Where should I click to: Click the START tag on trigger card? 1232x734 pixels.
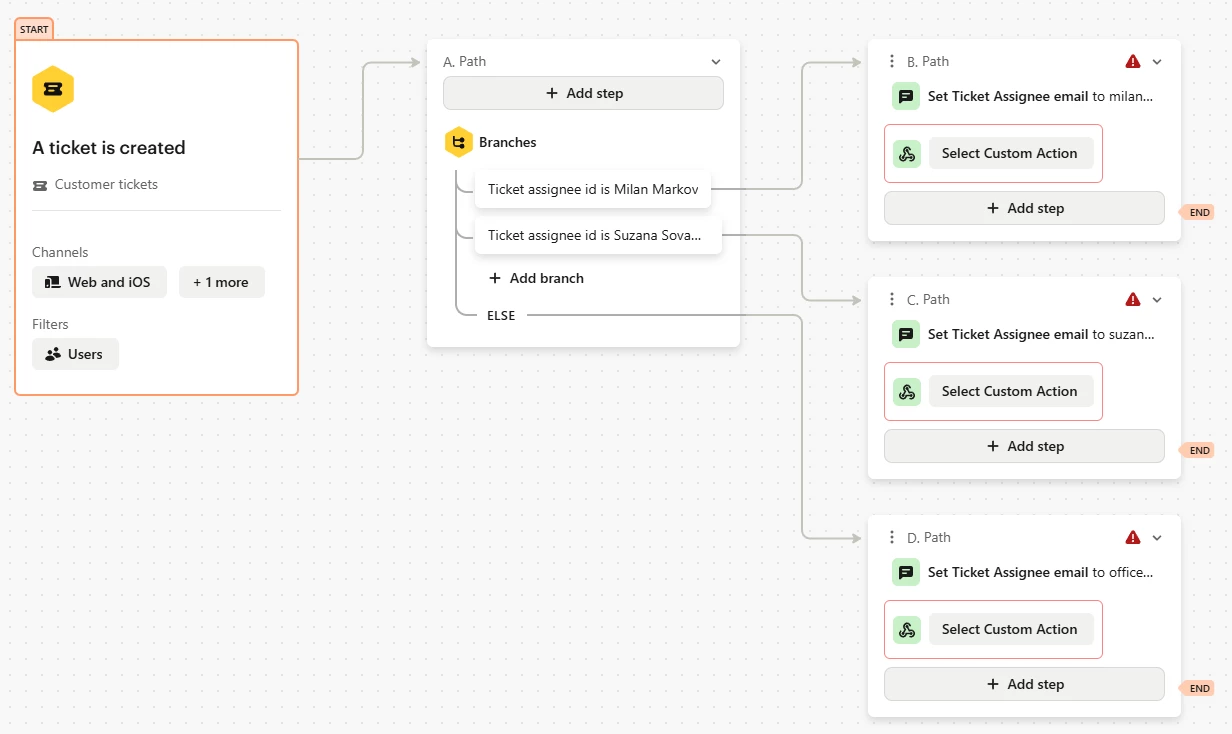coord(34,29)
